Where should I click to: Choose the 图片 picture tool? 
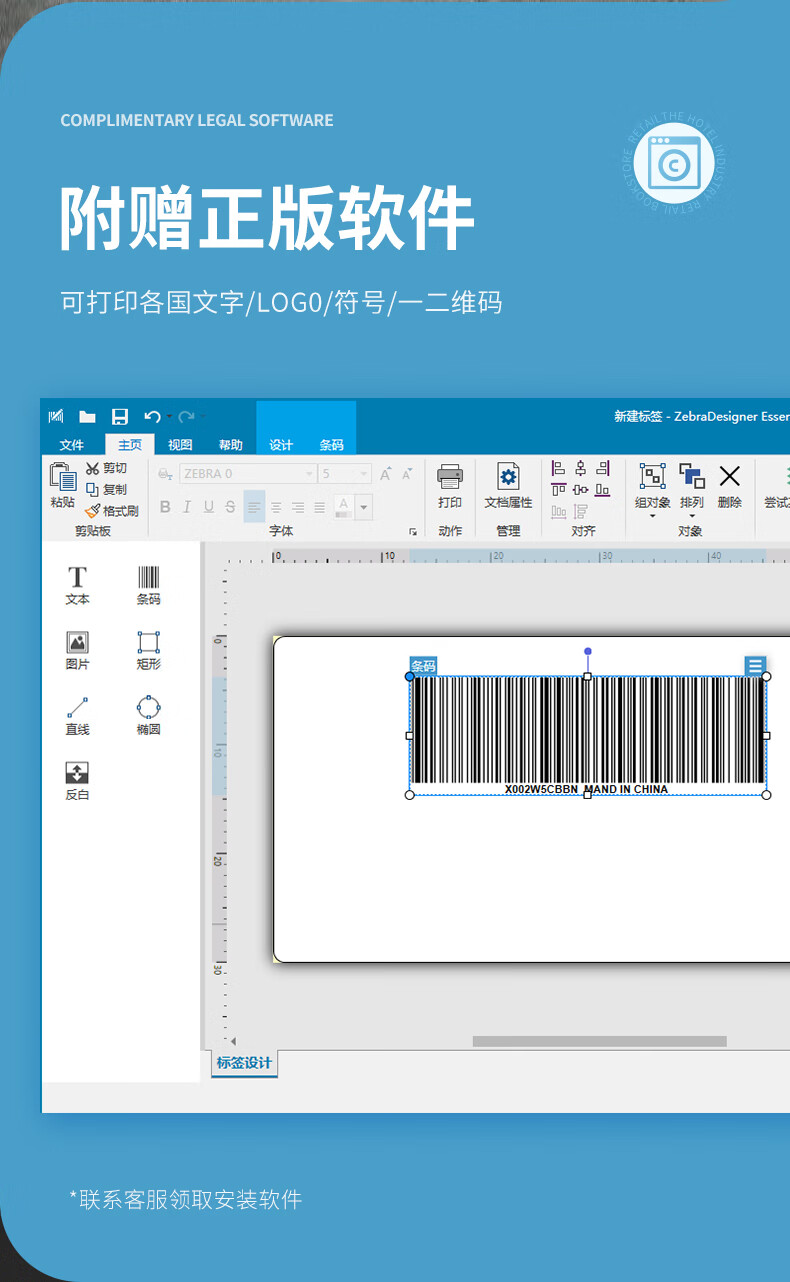click(x=77, y=649)
